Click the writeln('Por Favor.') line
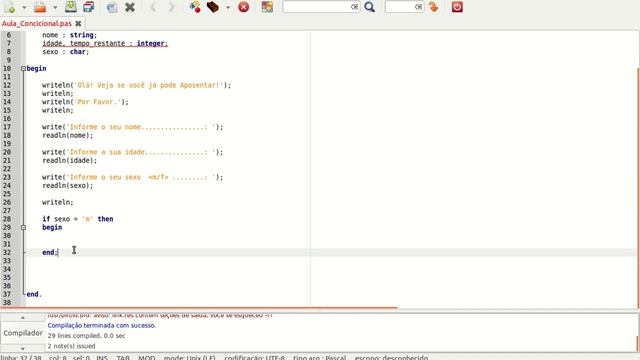Viewport: 640px width, 360px height. pos(85,102)
